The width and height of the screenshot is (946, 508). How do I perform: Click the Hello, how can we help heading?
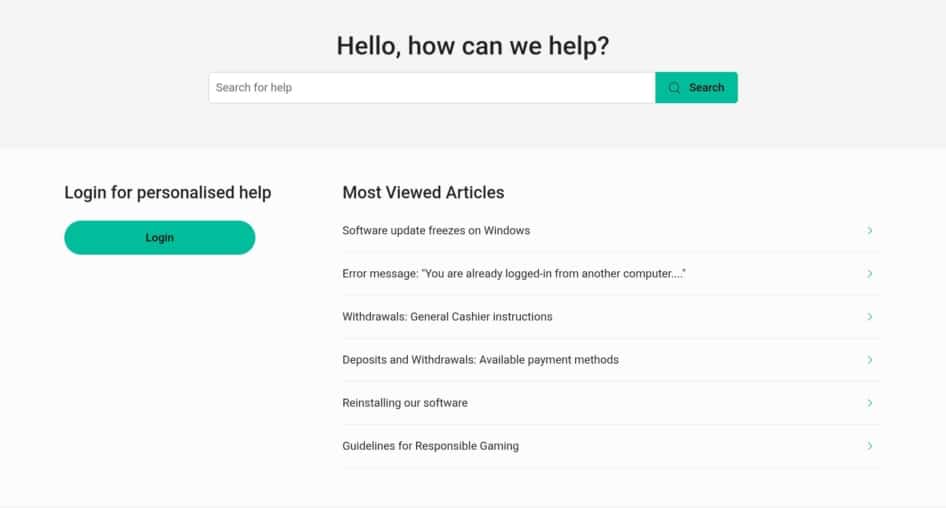pos(472,45)
